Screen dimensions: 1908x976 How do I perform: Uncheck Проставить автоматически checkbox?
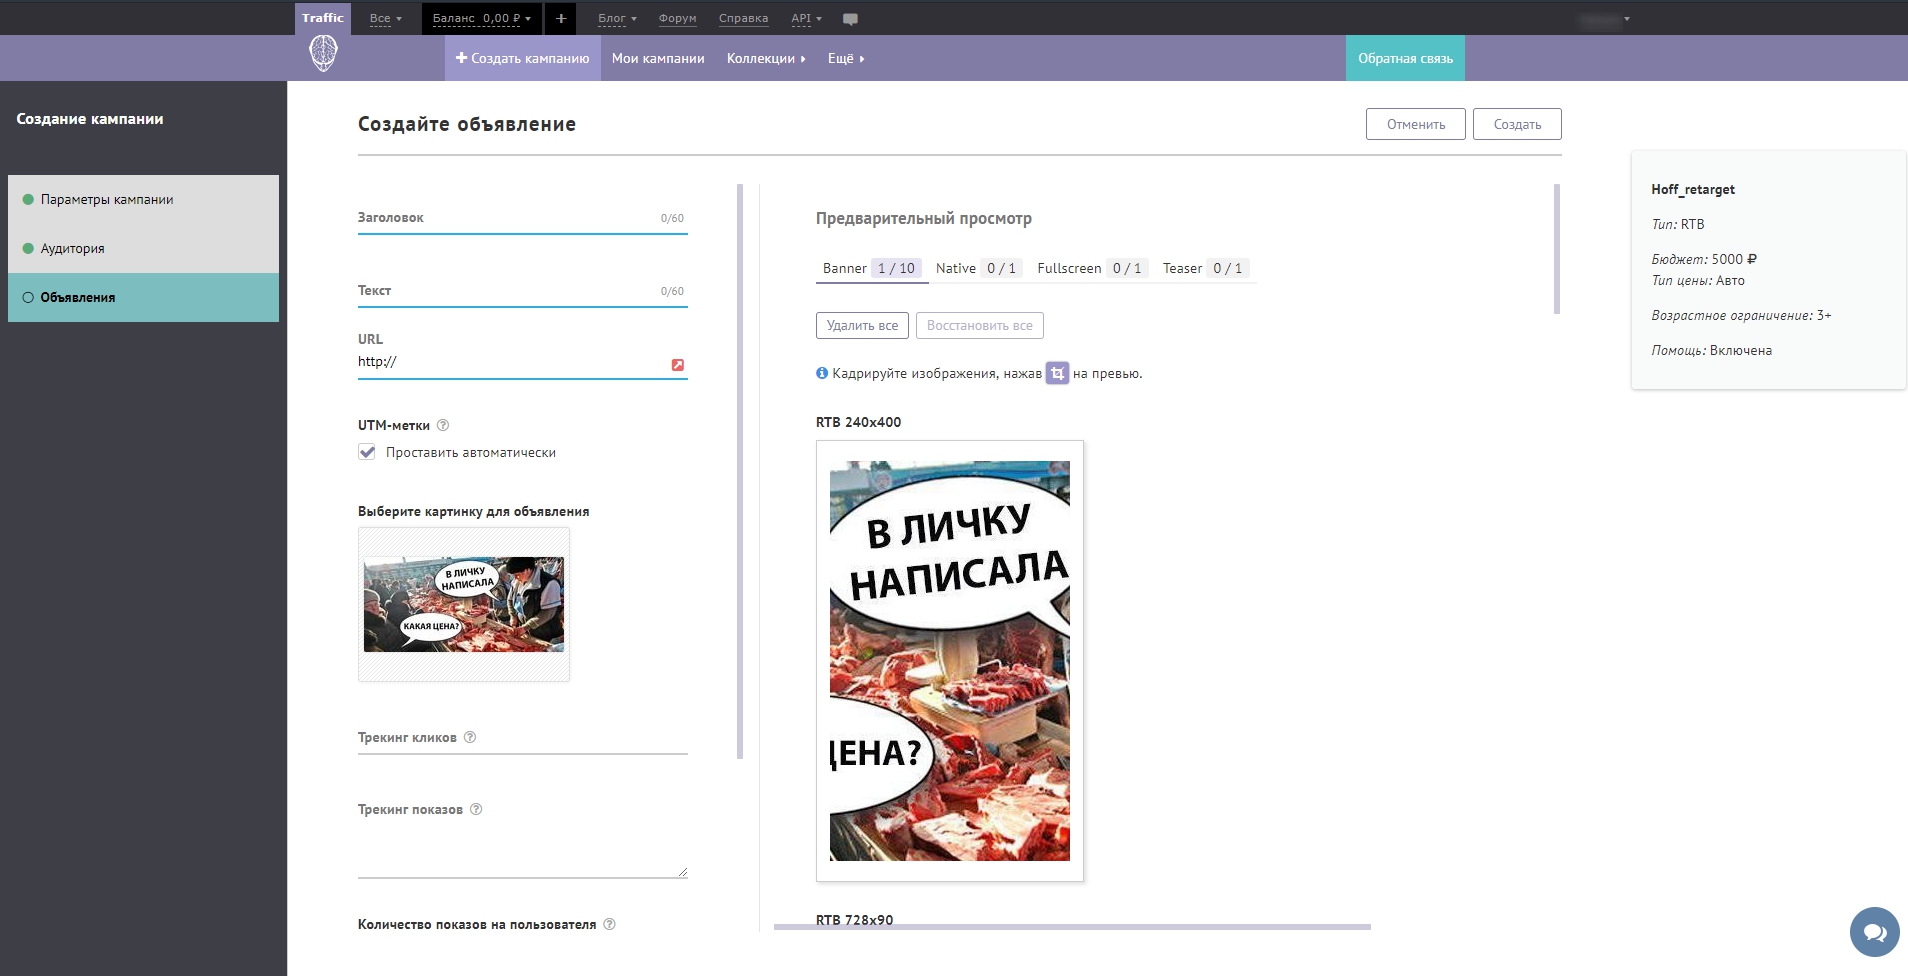click(365, 452)
